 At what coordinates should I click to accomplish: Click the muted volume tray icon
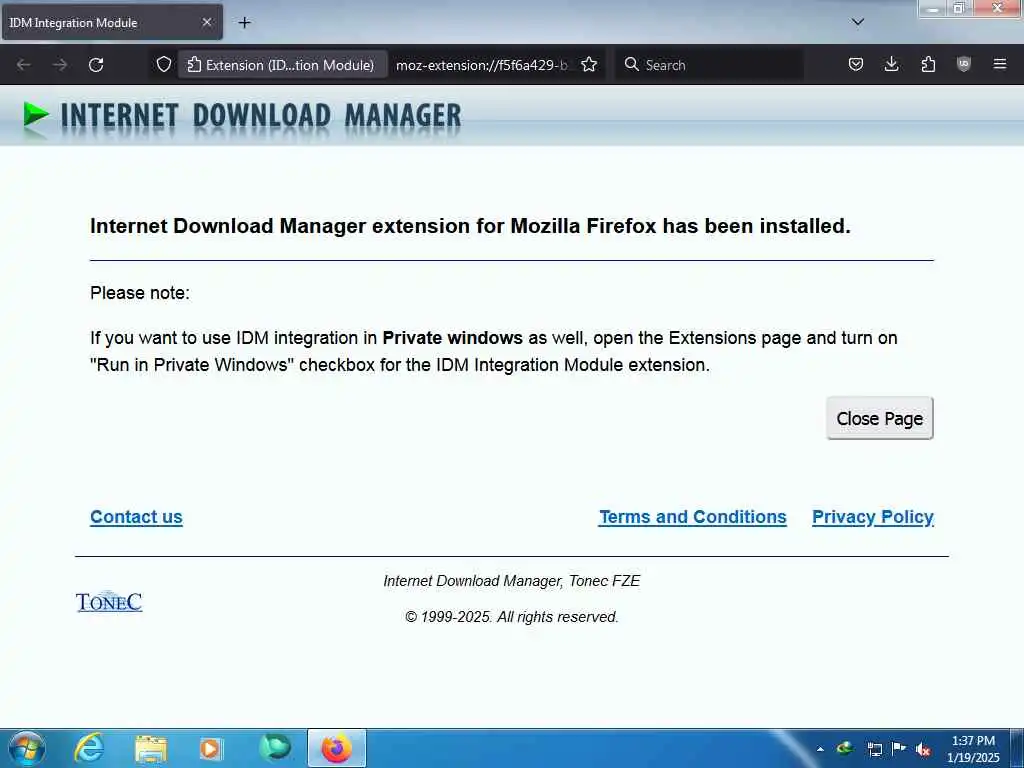[923, 749]
